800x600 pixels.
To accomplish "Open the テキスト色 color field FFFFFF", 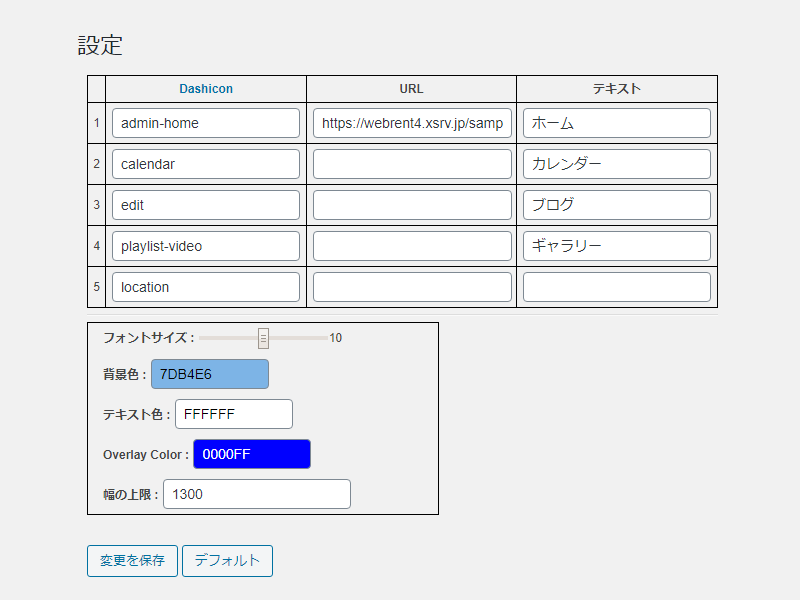I will [234, 414].
